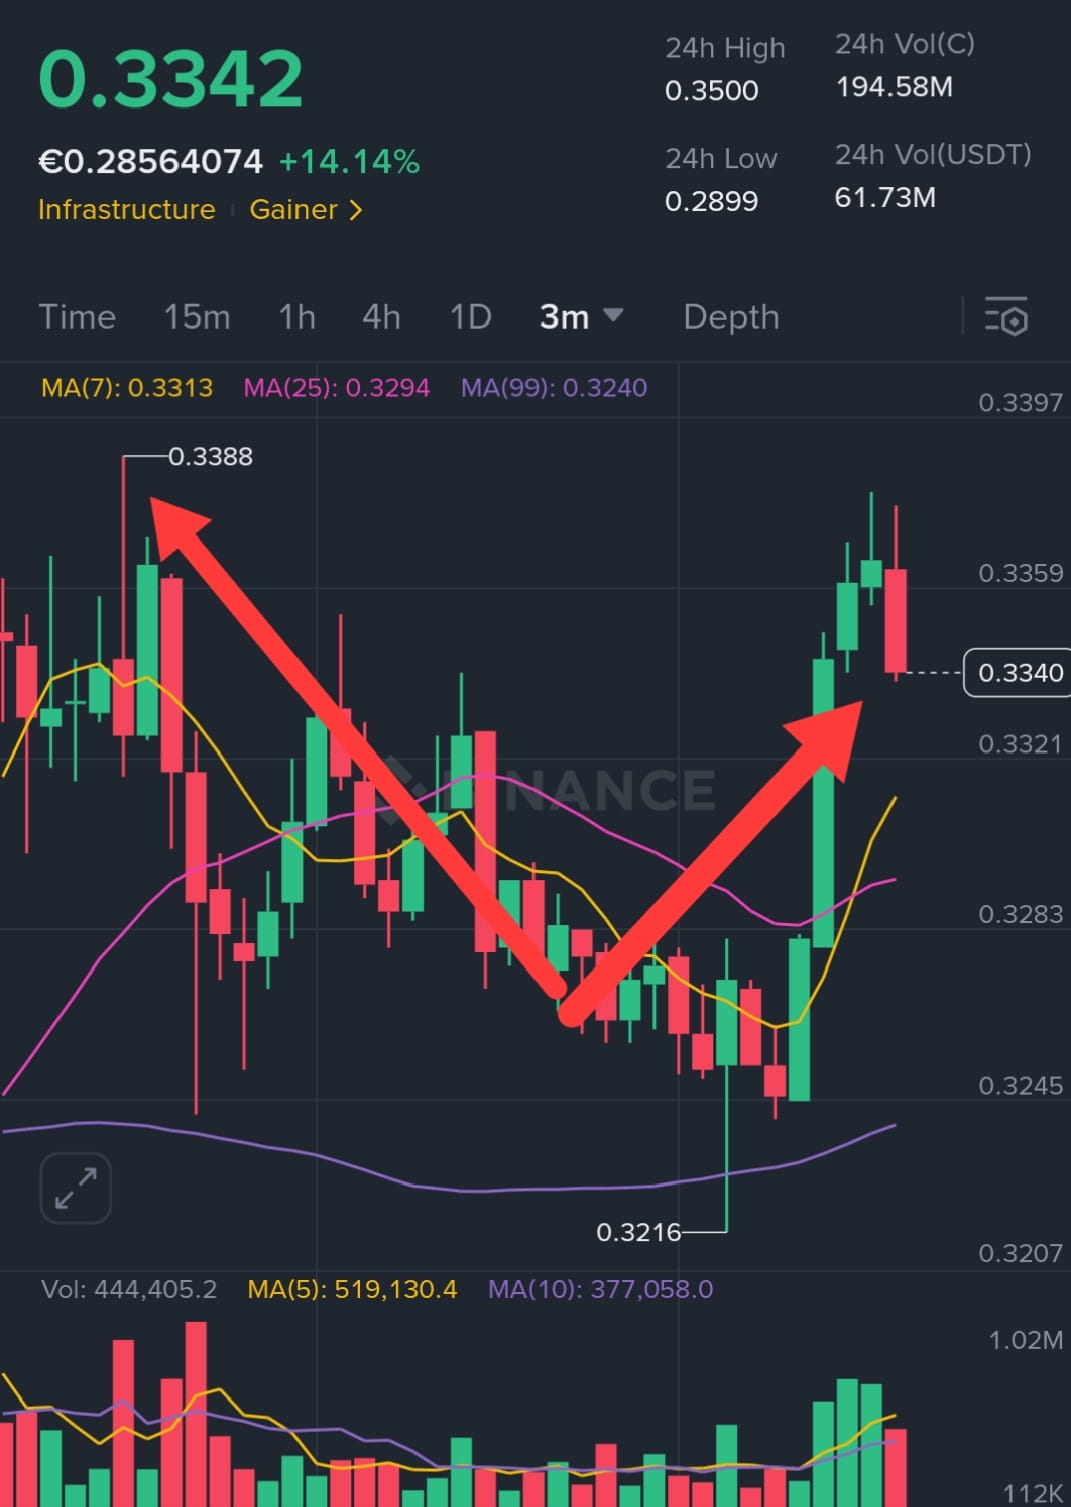Select the 15m interval tab
Viewport: 1071px width, 1507px height.
click(197, 317)
